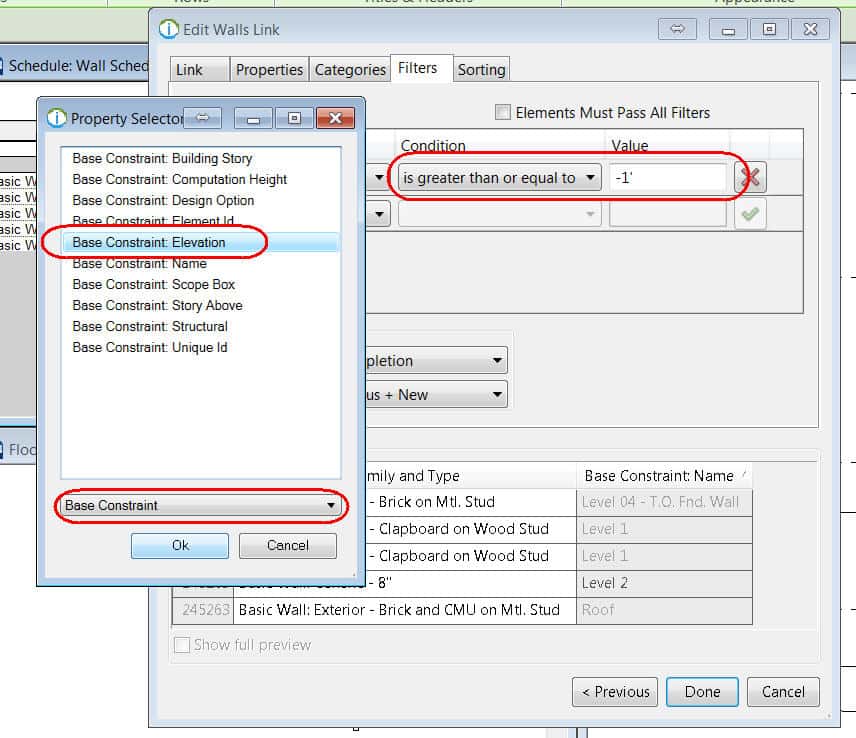This screenshot has height=738, width=856.
Task: Click the 'Brick on Mtl. Stud' row
Action: tap(471, 502)
